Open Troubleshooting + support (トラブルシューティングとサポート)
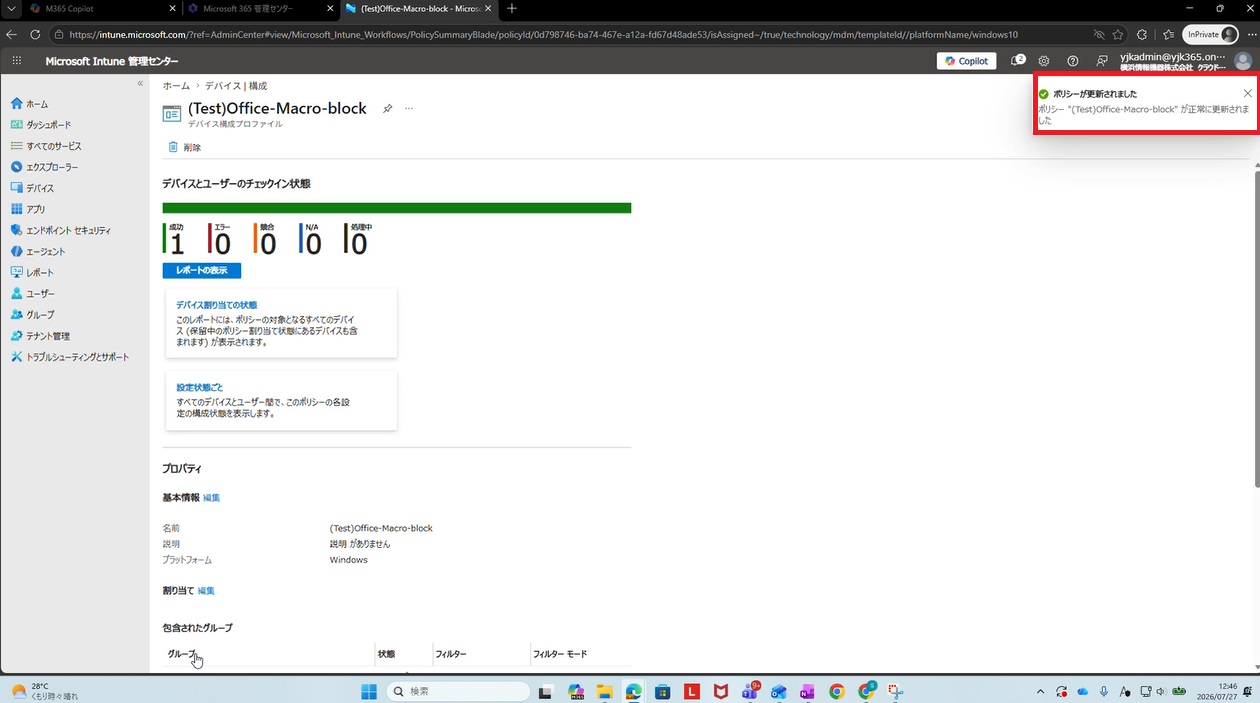1260x703 pixels. pyautogui.click(x=70, y=357)
